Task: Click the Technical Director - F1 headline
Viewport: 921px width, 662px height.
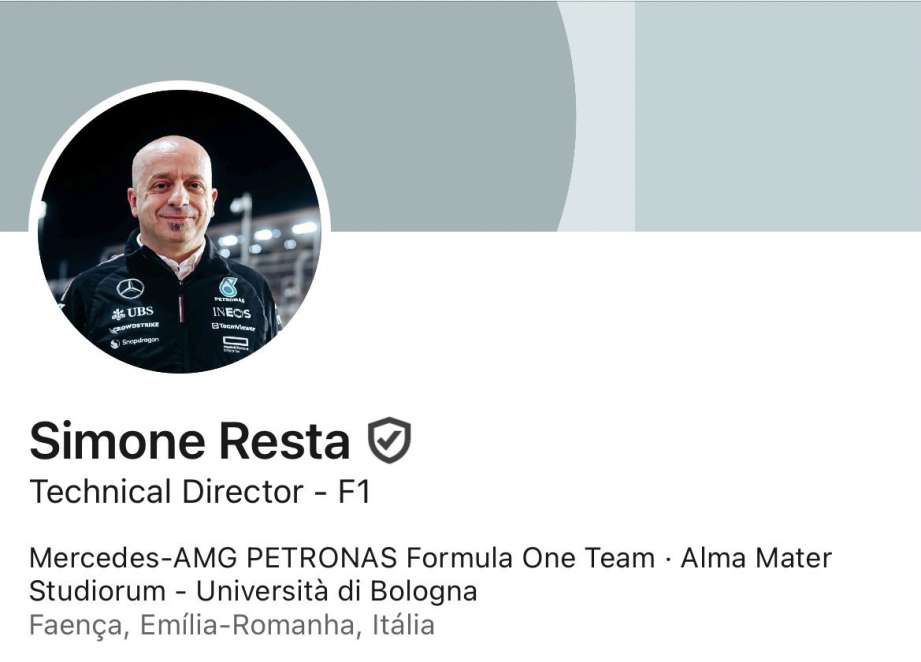Action: [200, 492]
